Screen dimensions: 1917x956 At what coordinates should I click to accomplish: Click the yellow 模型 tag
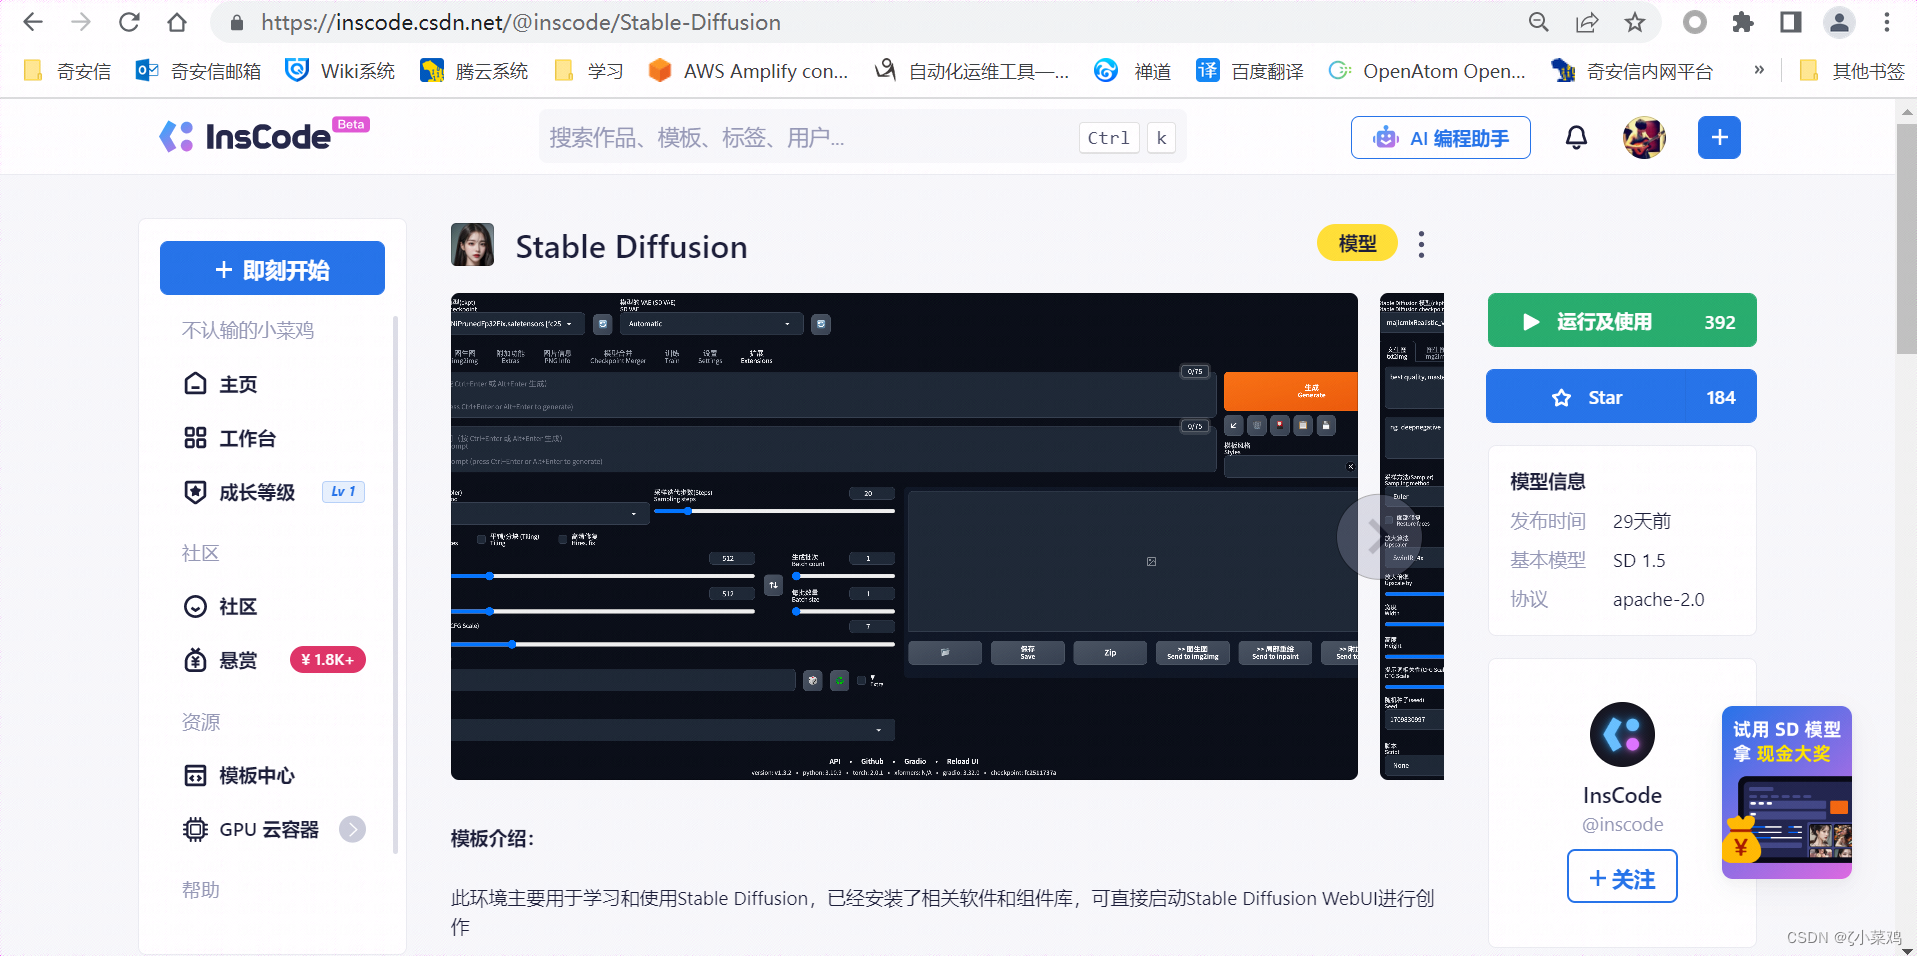point(1357,243)
